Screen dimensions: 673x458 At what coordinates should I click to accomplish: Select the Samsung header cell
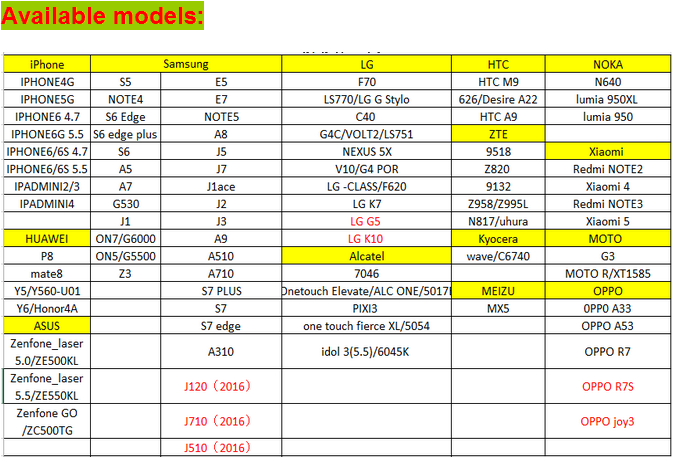point(186,64)
